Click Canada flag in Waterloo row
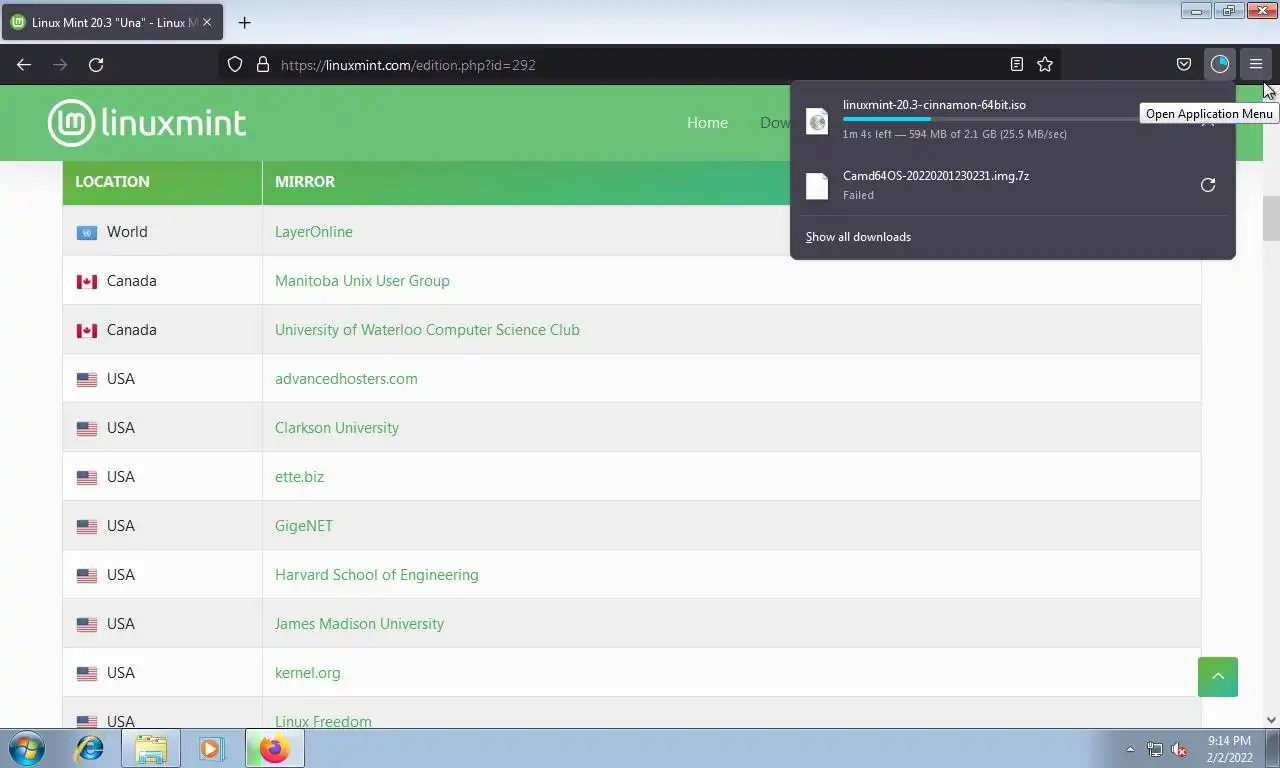Viewport: 1280px width, 768px height. tap(87, 331)
